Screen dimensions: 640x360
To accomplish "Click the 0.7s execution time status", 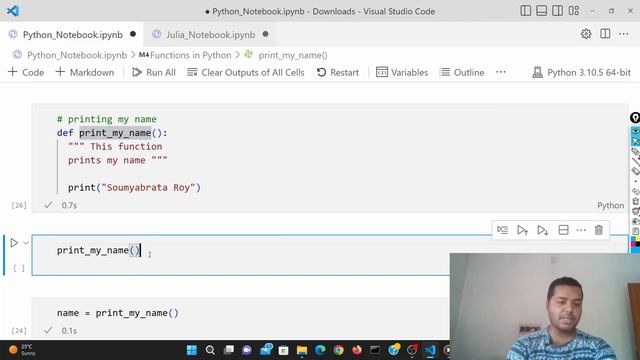I will click(x=69, y=205).
